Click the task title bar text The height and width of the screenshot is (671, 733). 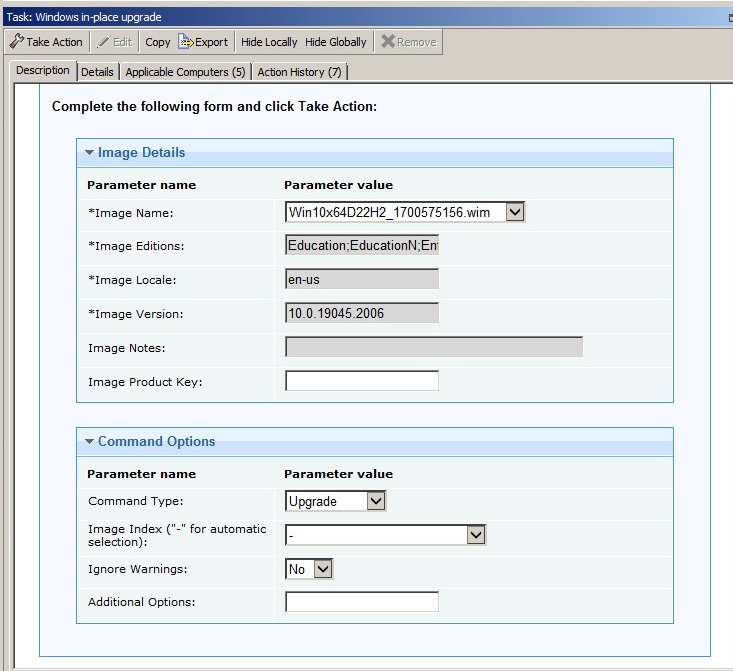pos(84,17)
